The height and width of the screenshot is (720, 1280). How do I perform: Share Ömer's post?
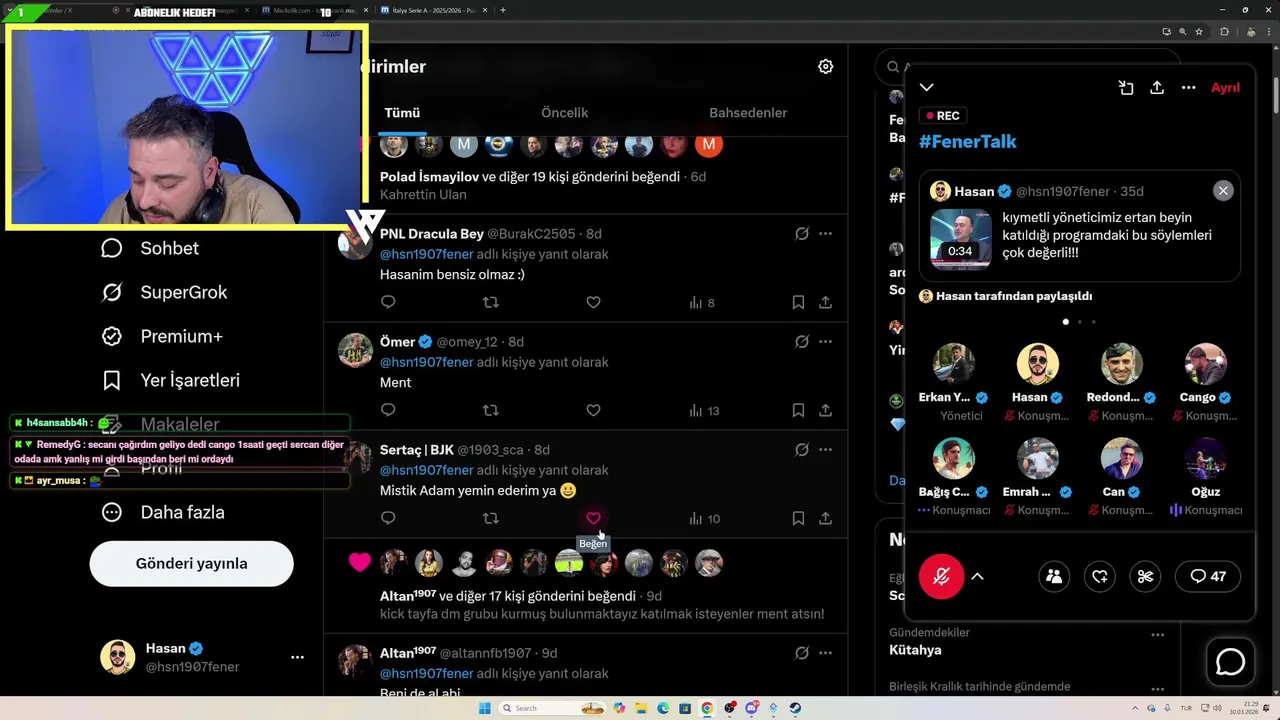click(x=826, y=410)
